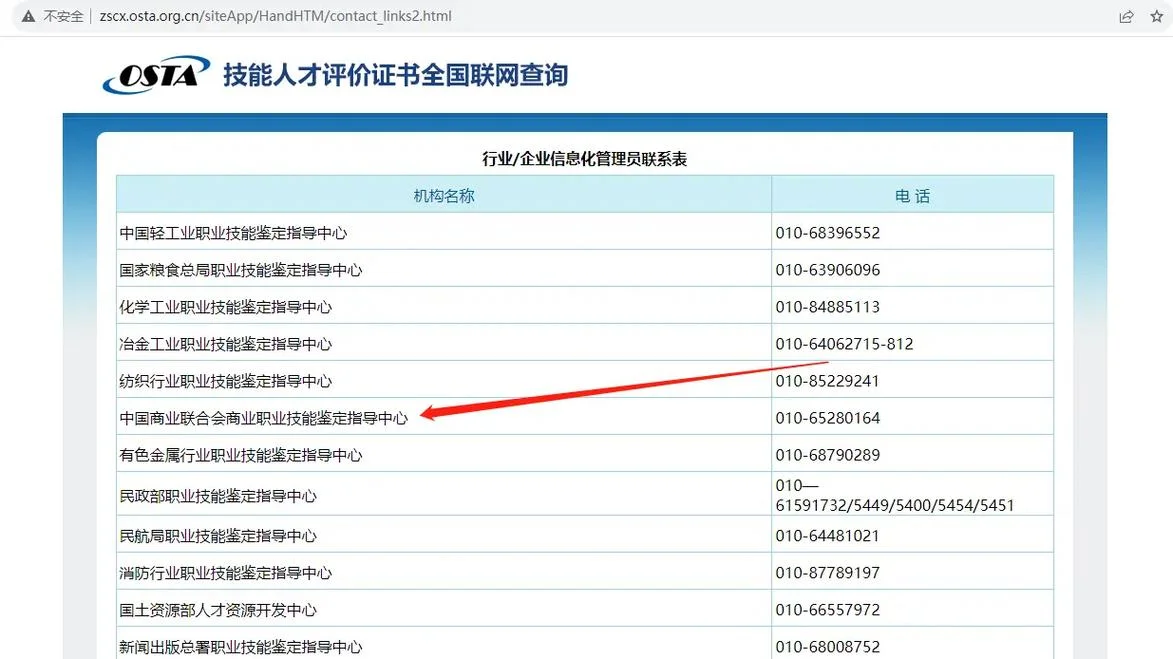The height and width of the screenshot is (659, 1173).
Task: Click phone number 010-63906096
Action: click(827, 269)
